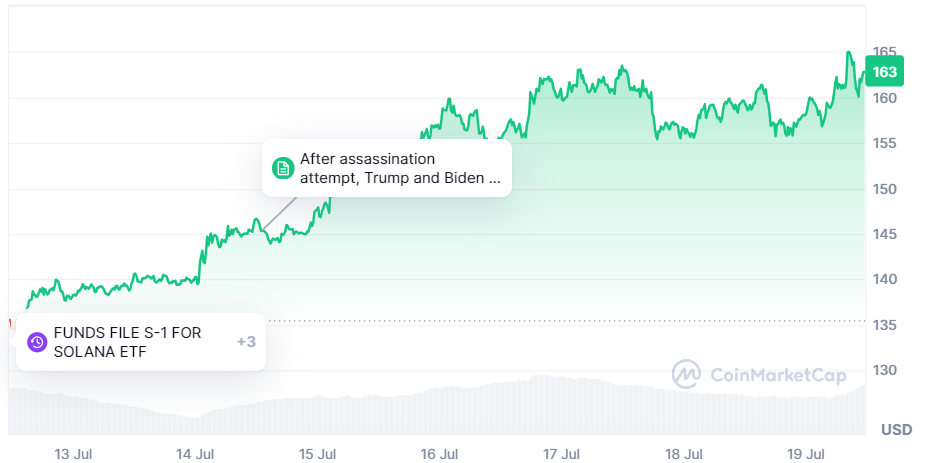Select the 16 Jul date label

pyautogui.click(x=440, y=454)
